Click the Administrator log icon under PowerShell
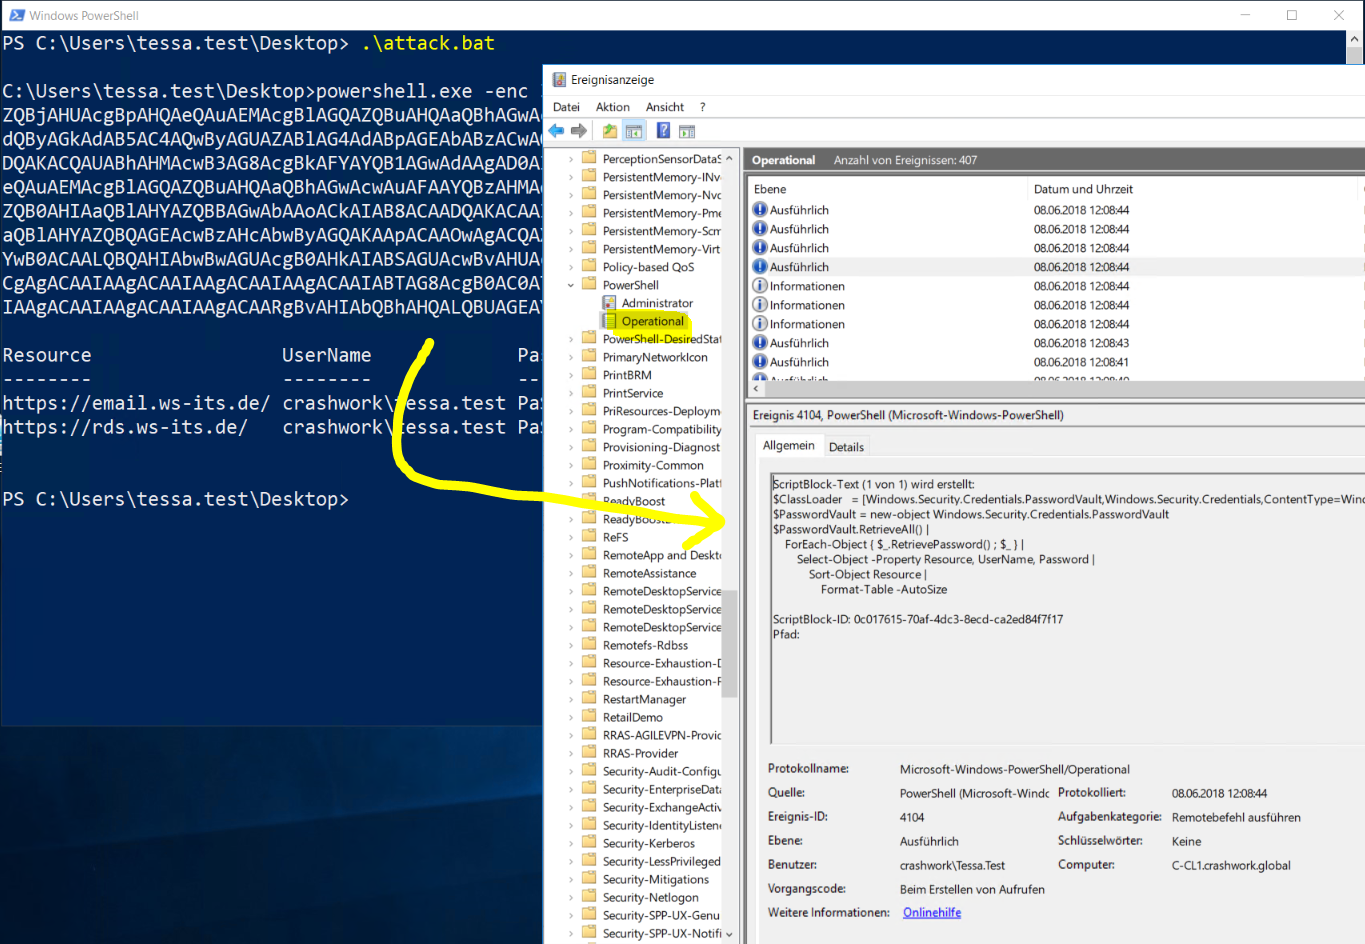The width and height of the screenshot is (1365, 944). [609, 303]
